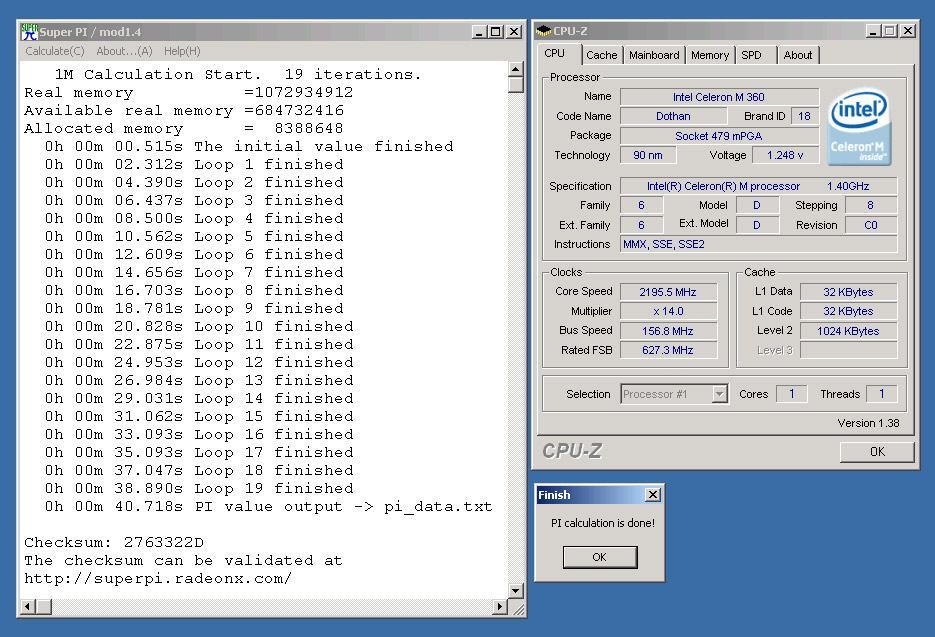Click the Level 2 cache value '1024 KBytes'
The width and height of the screenshot is (935, 637).
click(x=848, y=331)
